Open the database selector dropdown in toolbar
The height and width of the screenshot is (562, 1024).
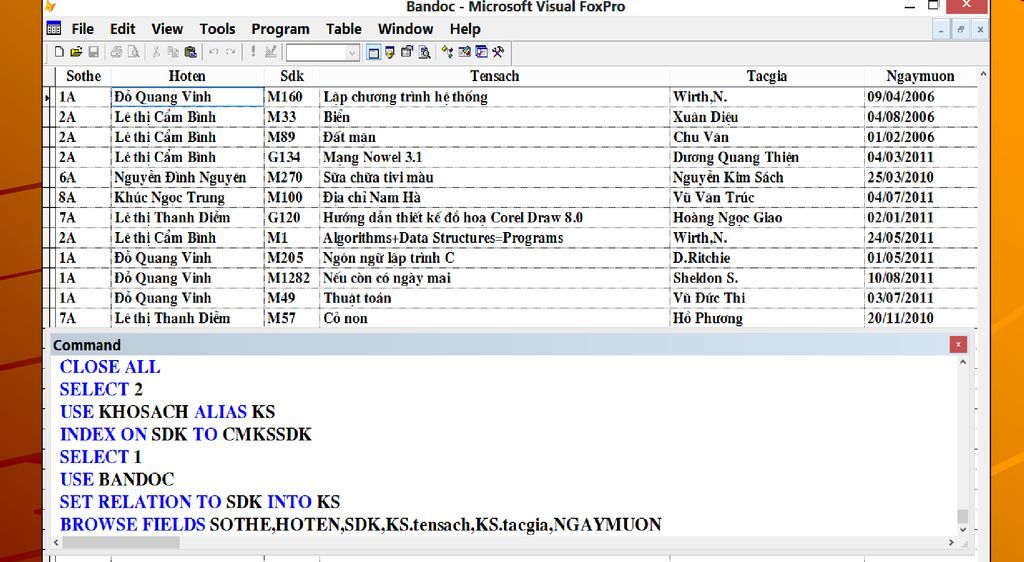tap(353, 53)
